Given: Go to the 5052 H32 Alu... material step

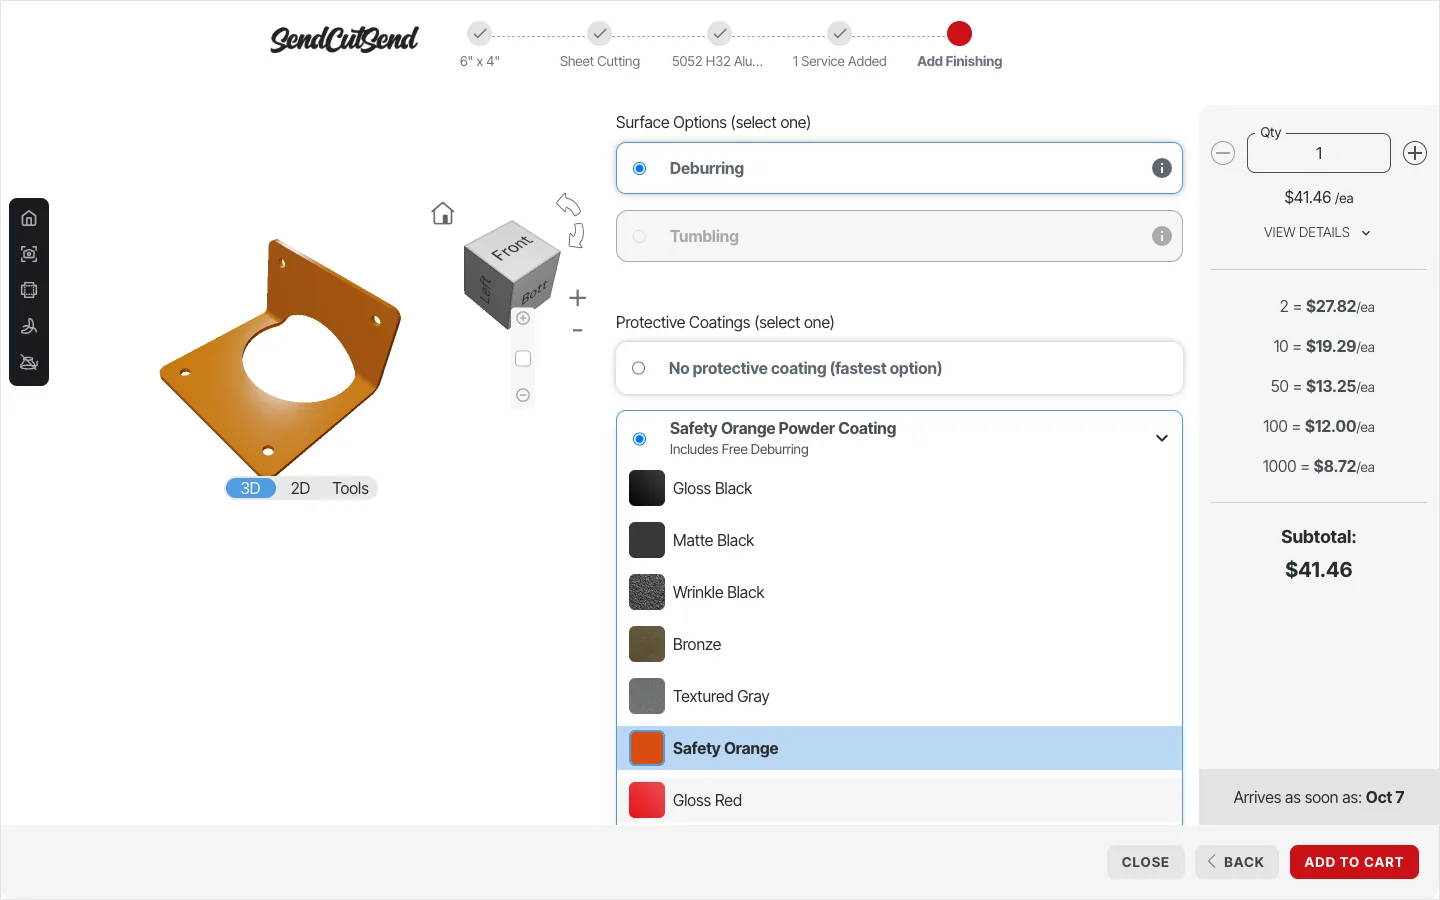Looking at the screenshot, I should click(x=718, y=46).
